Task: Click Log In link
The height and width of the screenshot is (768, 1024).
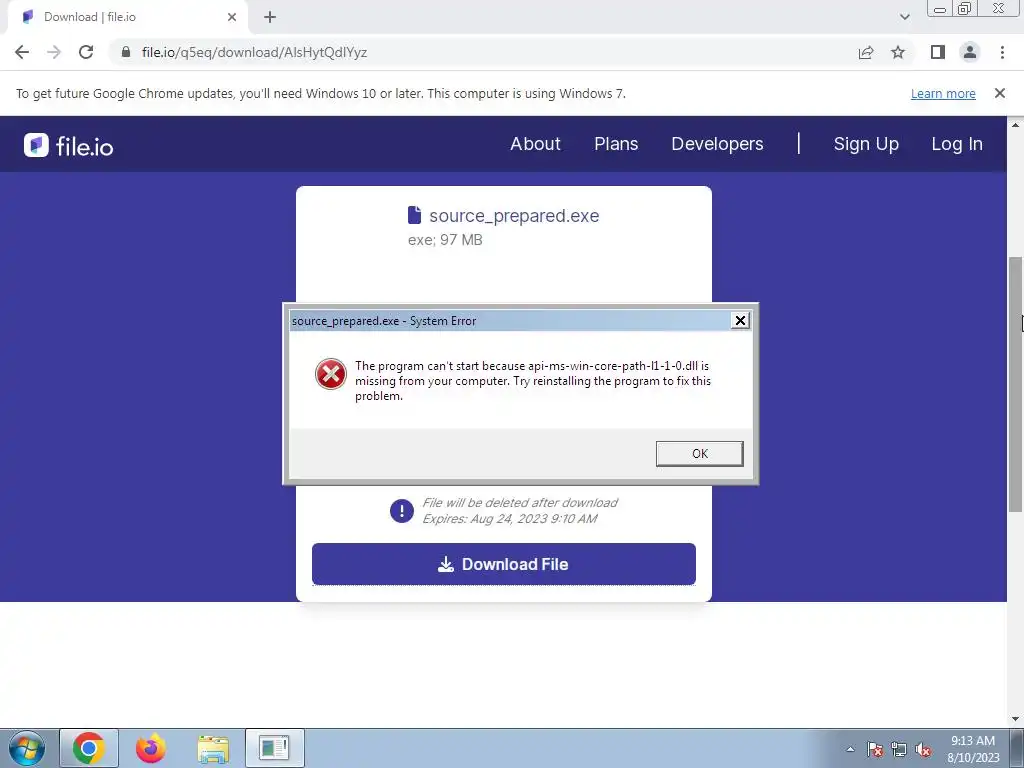Action: [x=957, y=144]
